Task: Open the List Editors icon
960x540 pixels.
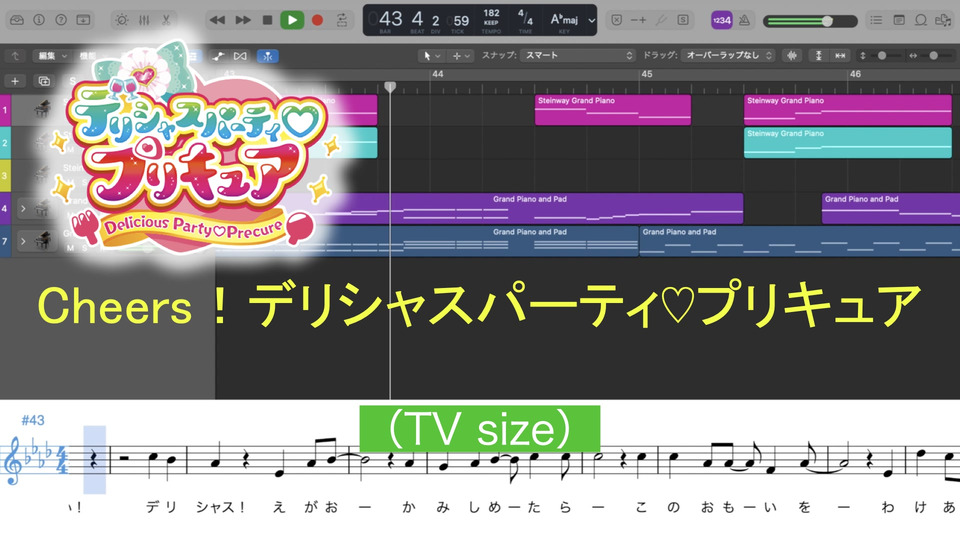Action: [876, 20]
